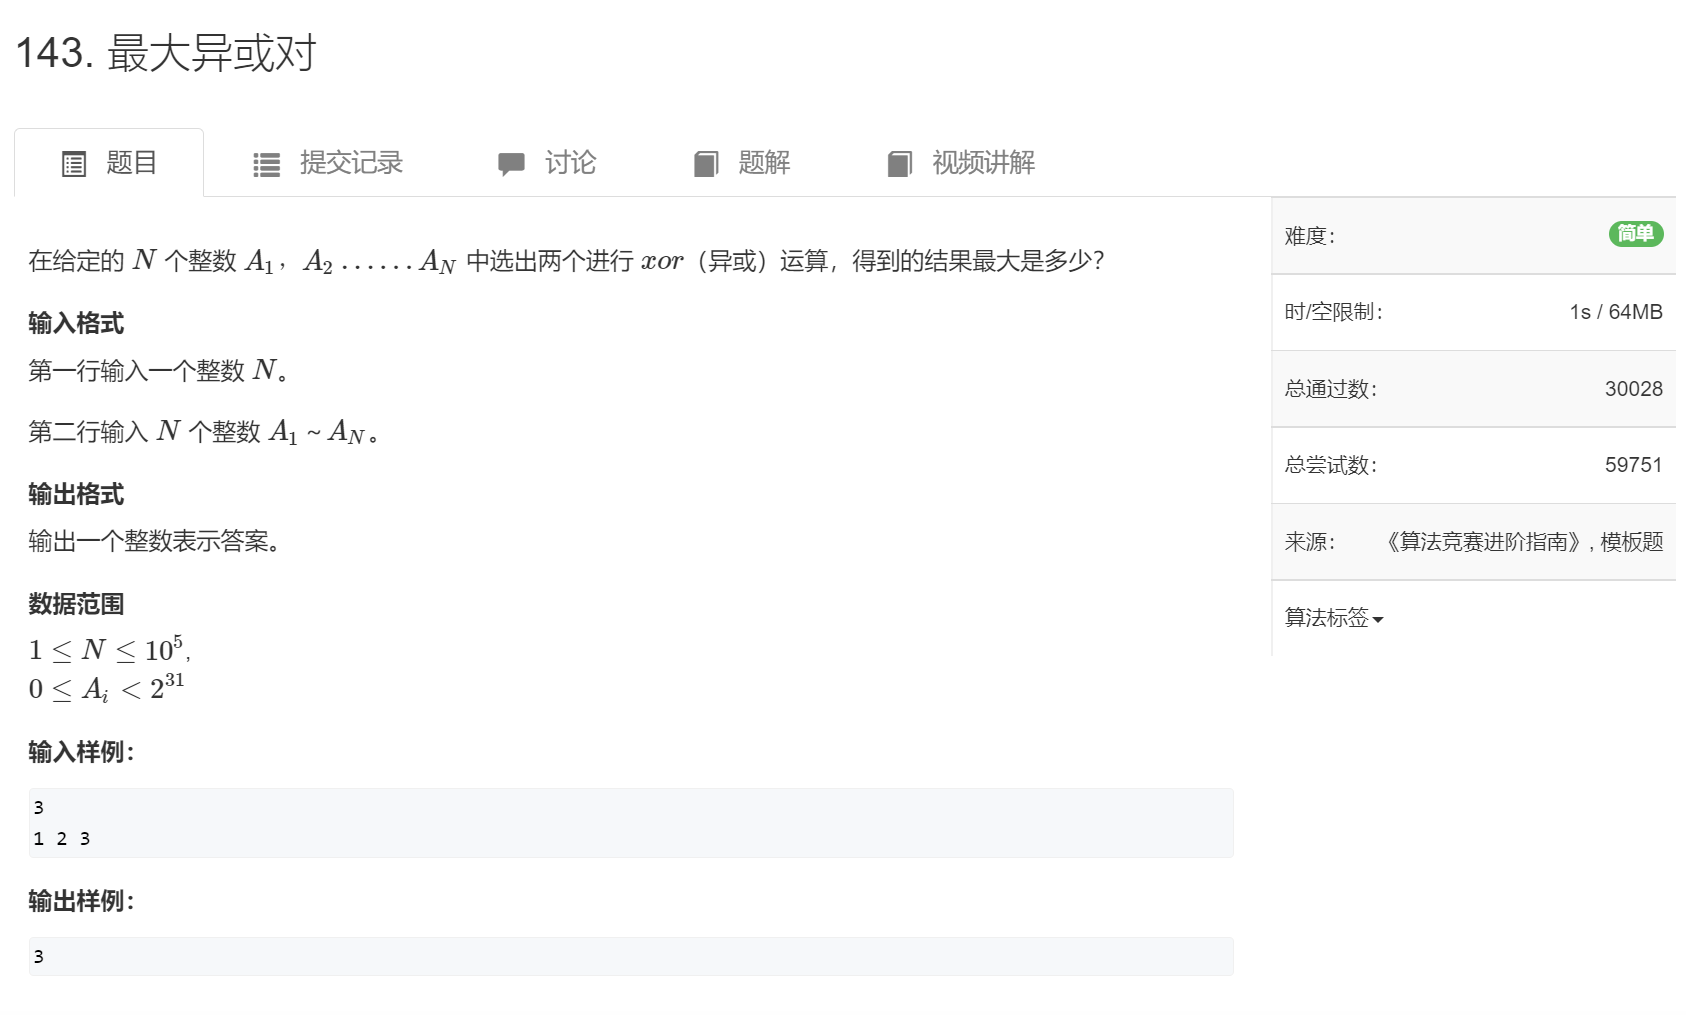
Task: Click the 算法标签 caret arrow
Action: click(1378, 620)
